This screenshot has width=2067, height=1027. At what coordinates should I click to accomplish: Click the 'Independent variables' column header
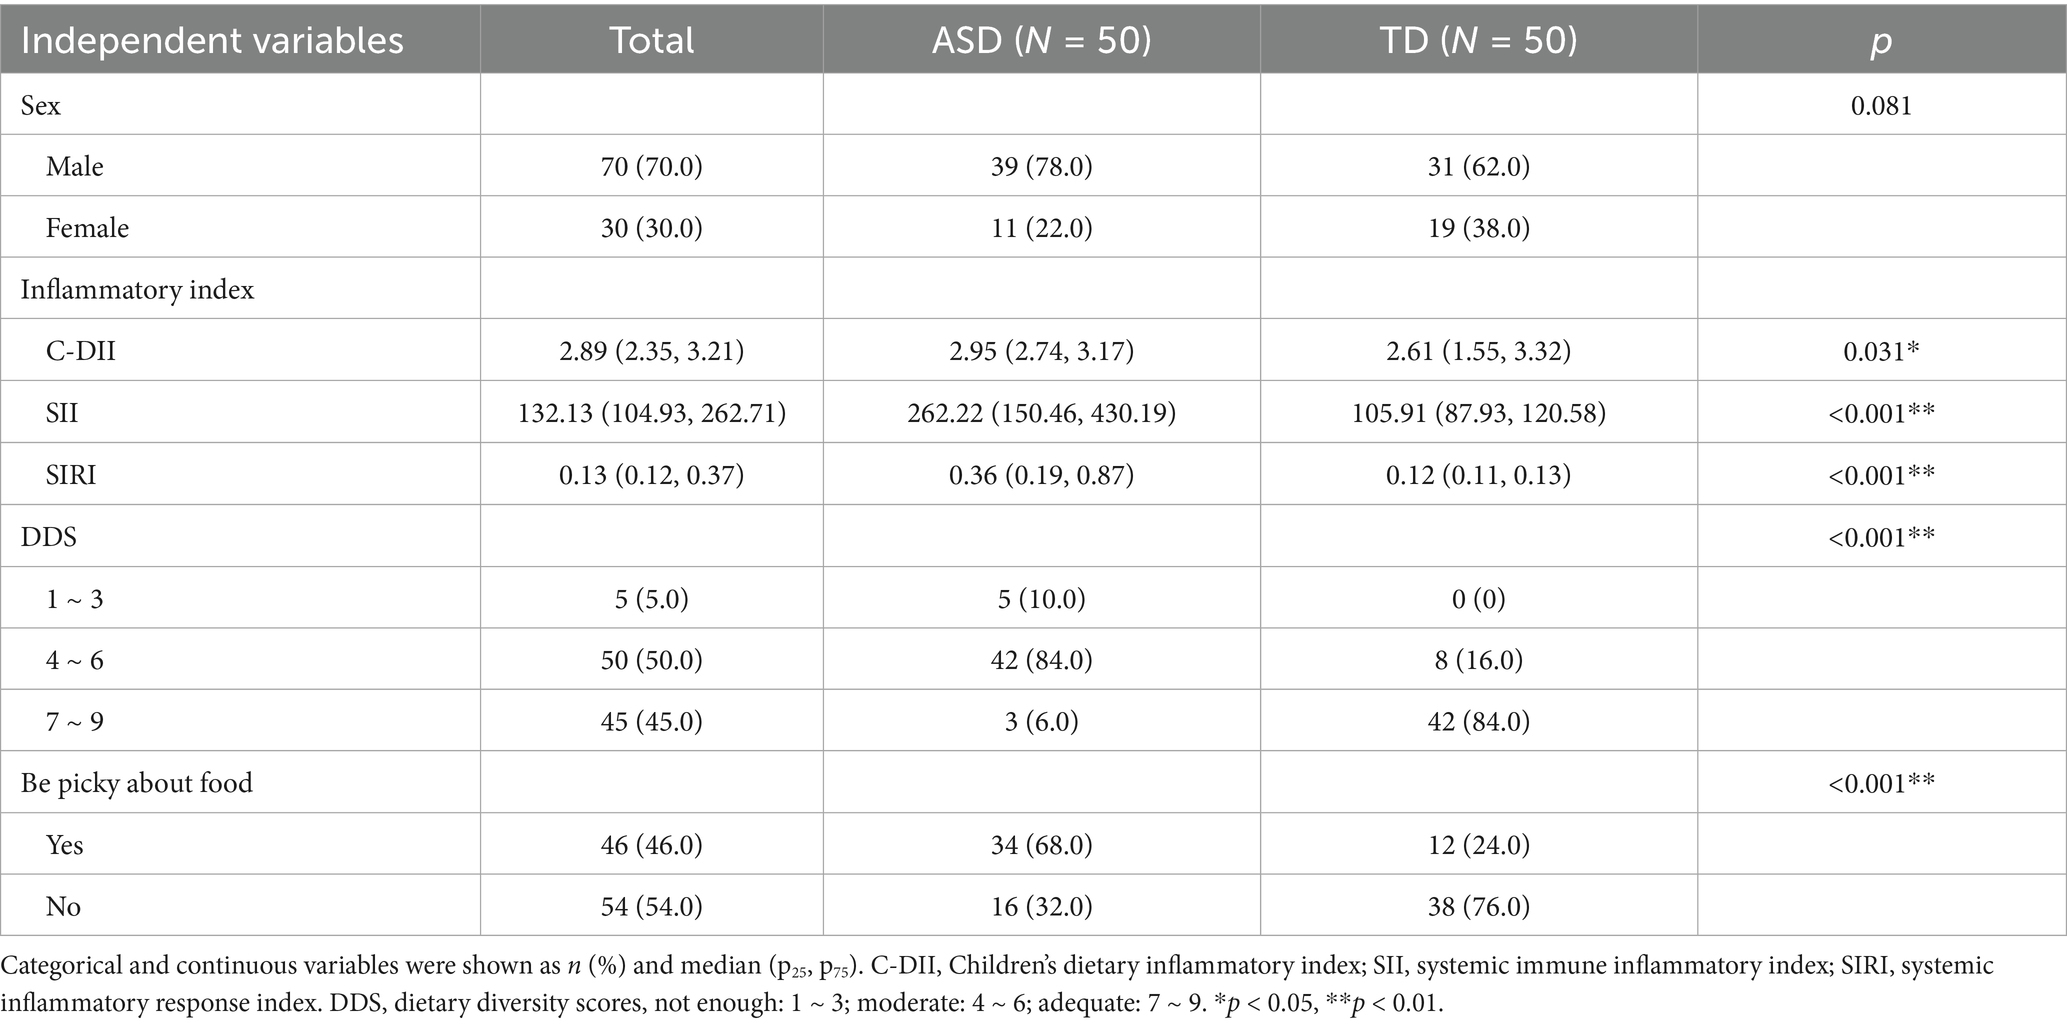[x=212, y=41]
